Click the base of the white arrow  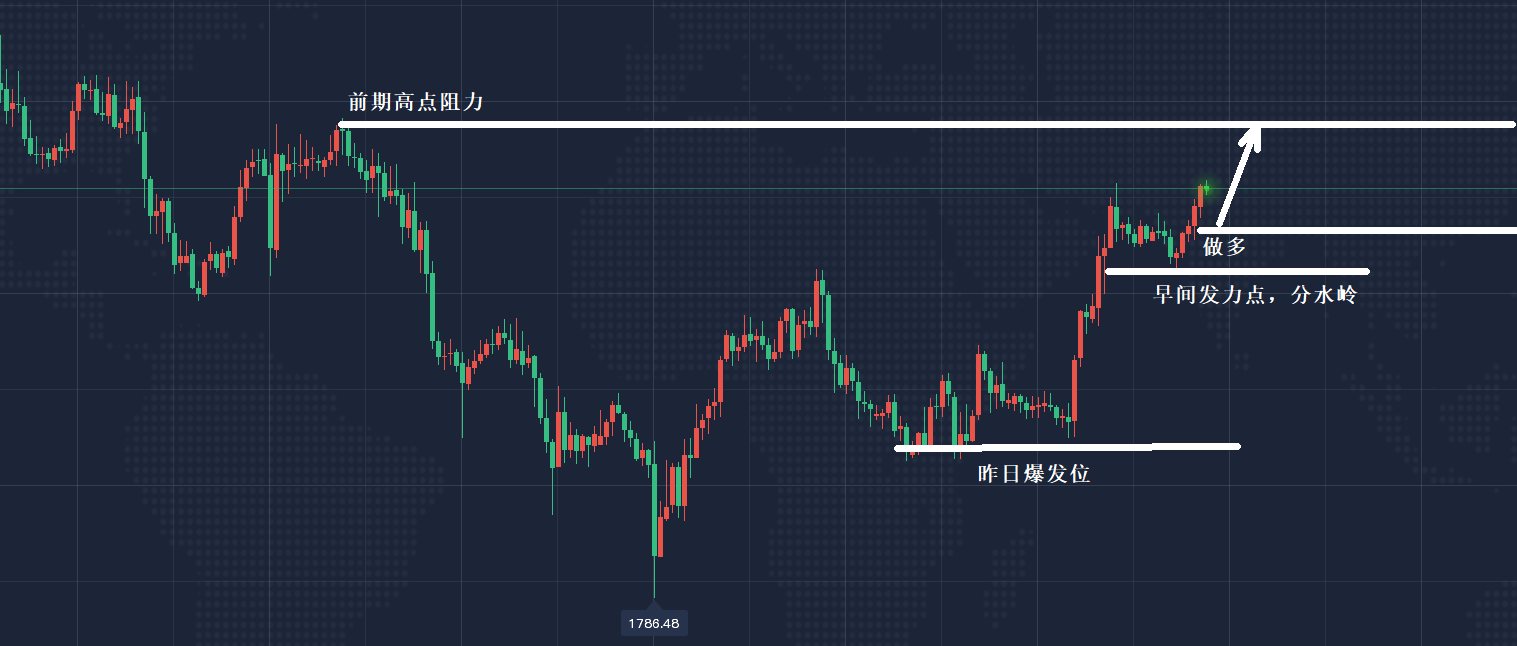tap(1219, 222)
